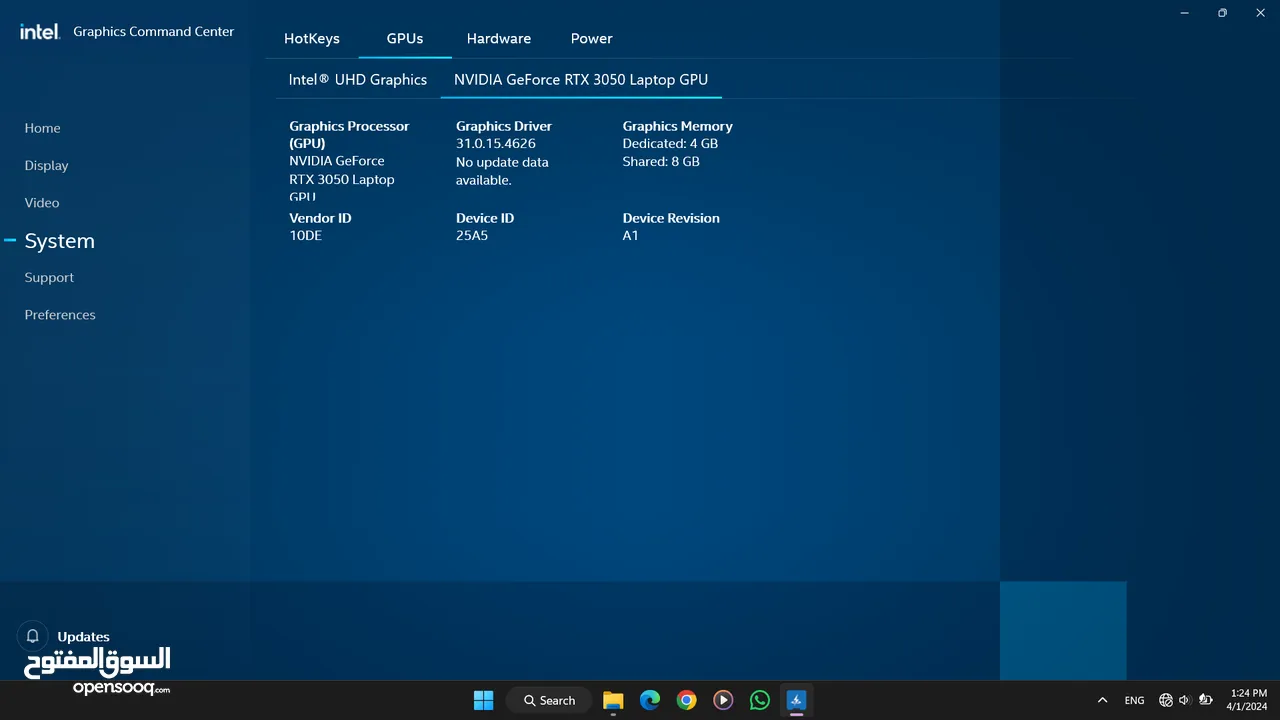Image resolution: width=1280 pixels, height=720 pixels.
Task: Open the network globe tray icon
Action: 1166,700
